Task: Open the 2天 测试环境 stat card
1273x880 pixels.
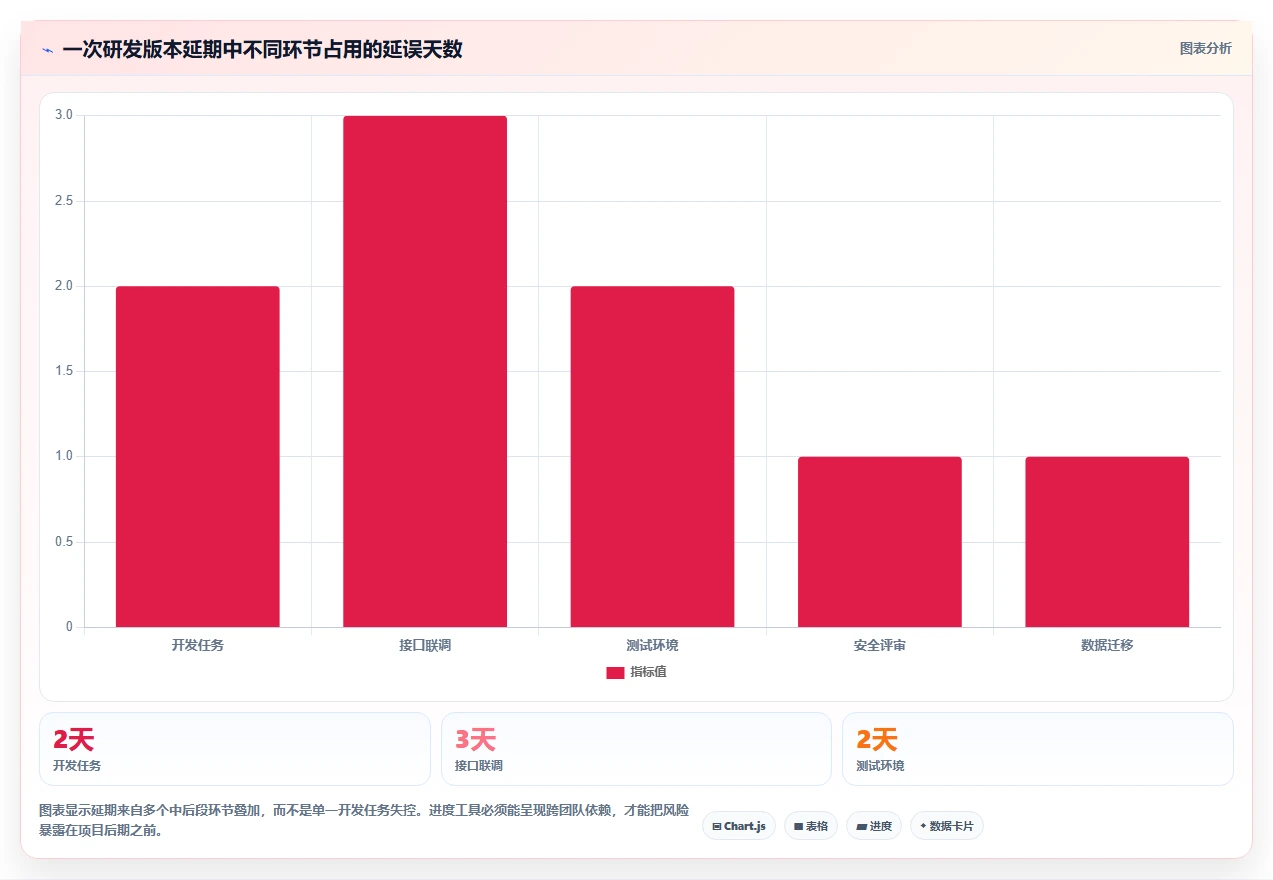Action: (x=1038, y=749)
